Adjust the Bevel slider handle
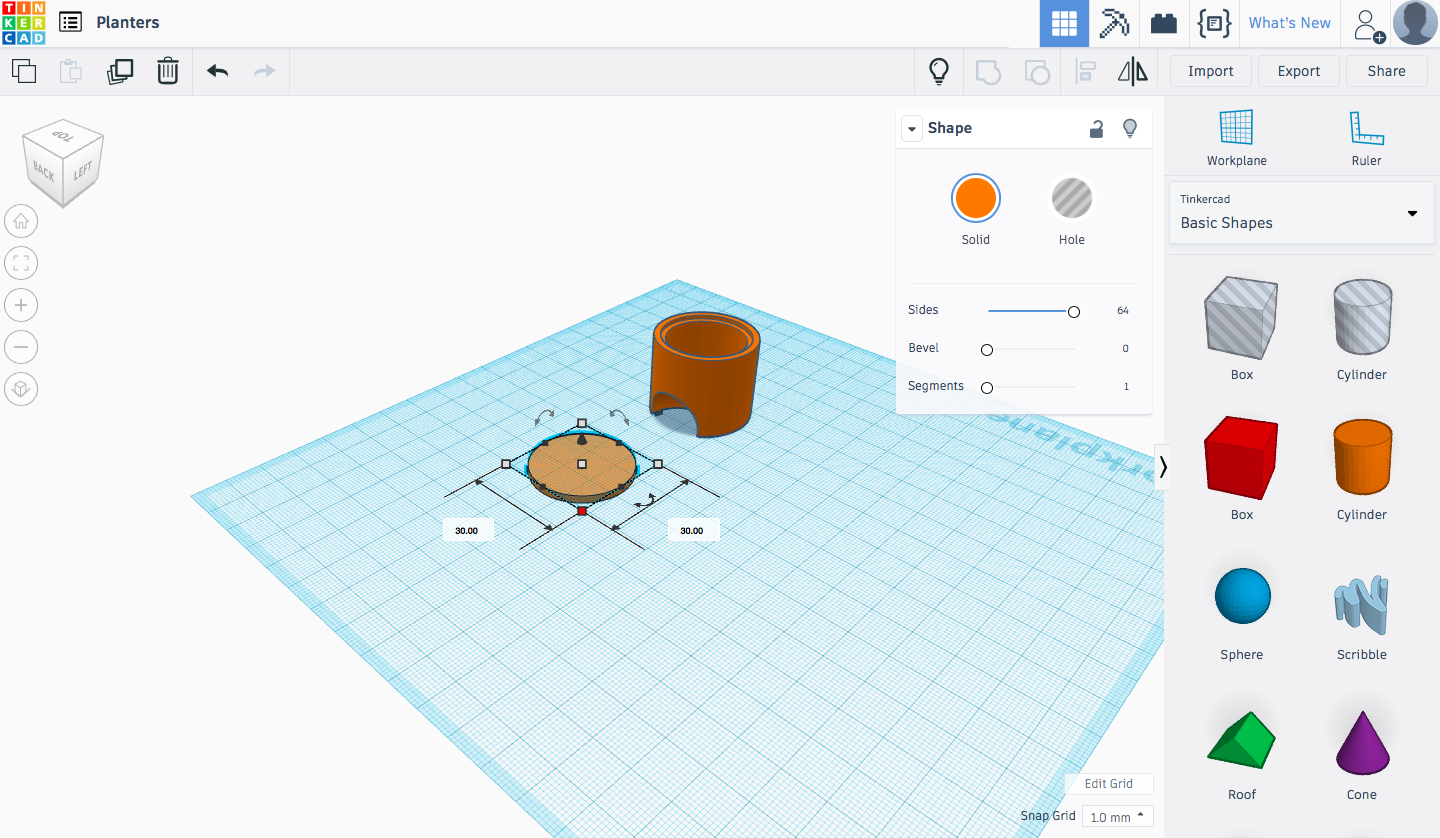The image size is (1440, 838). pyautogui.click(x=987, y=350)
